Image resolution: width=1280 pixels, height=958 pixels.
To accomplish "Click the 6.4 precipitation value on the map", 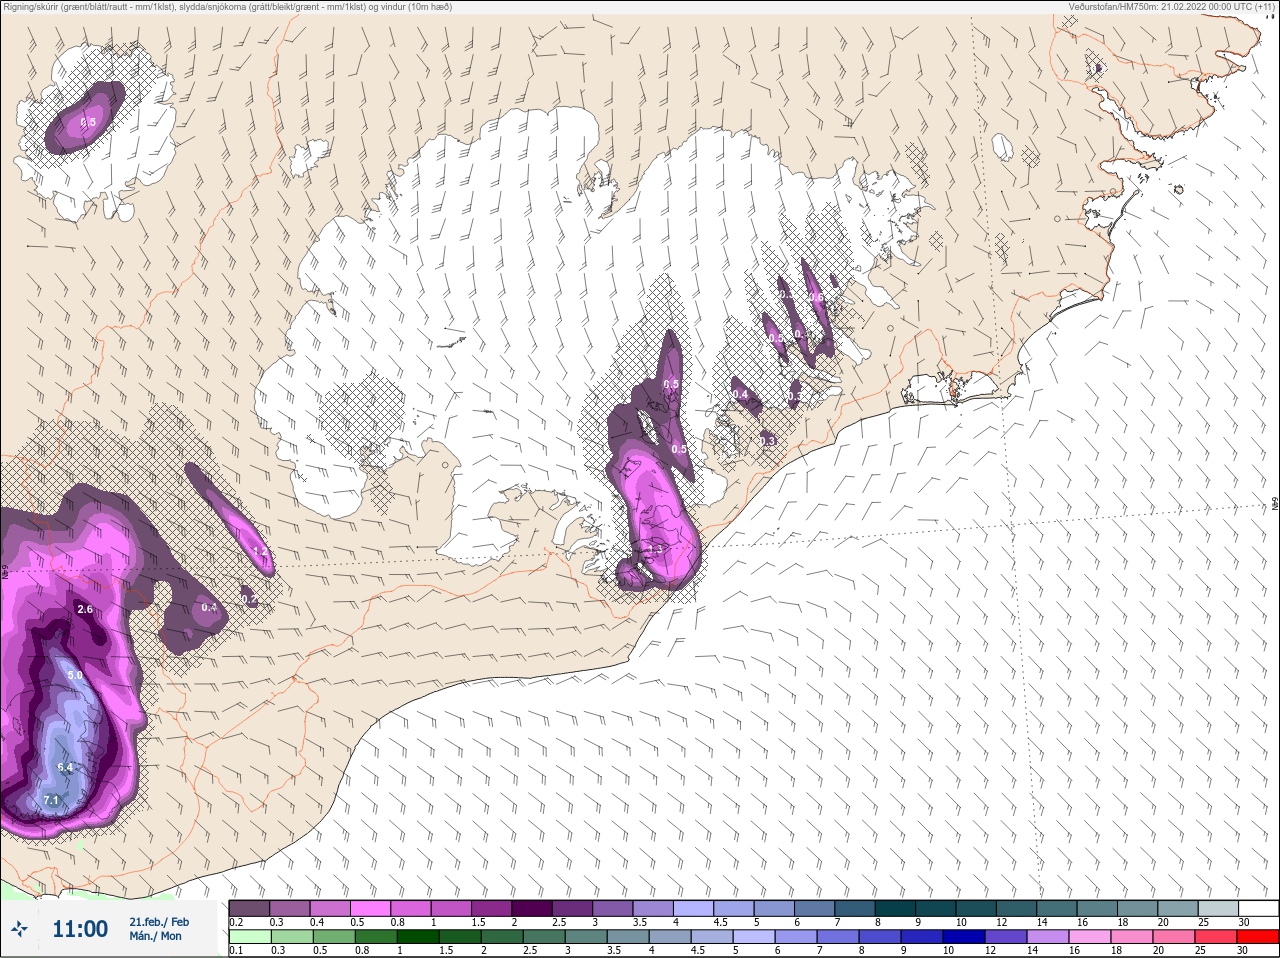I will 65,767.
